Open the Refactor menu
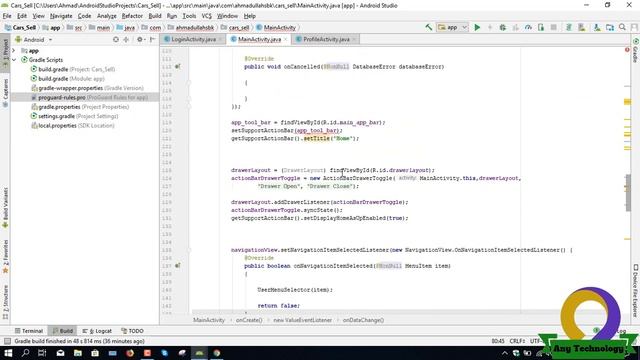This screenshot has width=640, height=360. [132, 16]
